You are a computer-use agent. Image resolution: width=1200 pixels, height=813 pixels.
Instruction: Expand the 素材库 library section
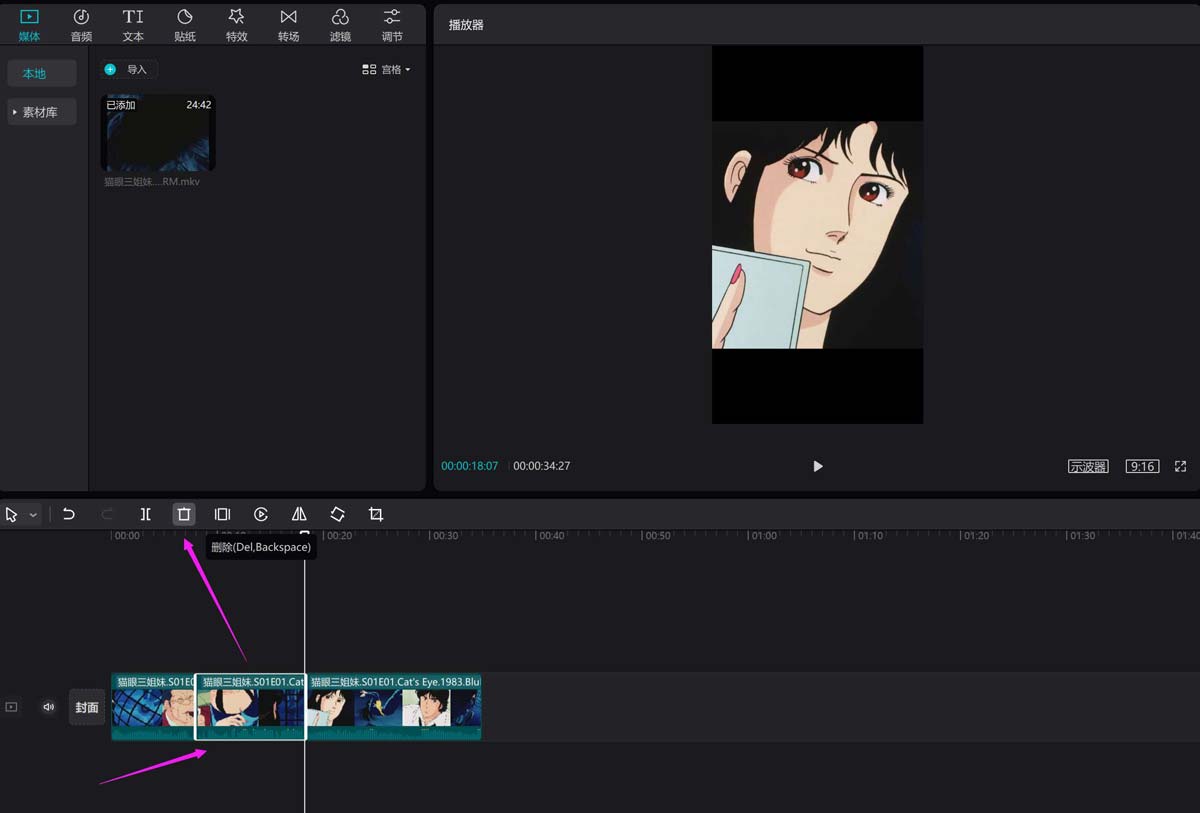coord(41,112)
